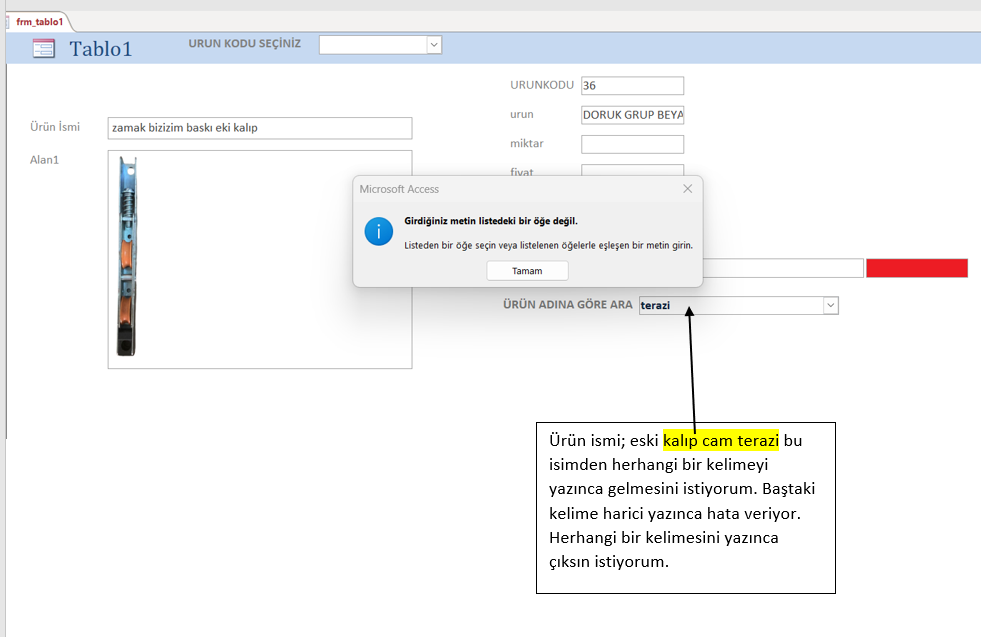Click the product image in Alan1

127,257
